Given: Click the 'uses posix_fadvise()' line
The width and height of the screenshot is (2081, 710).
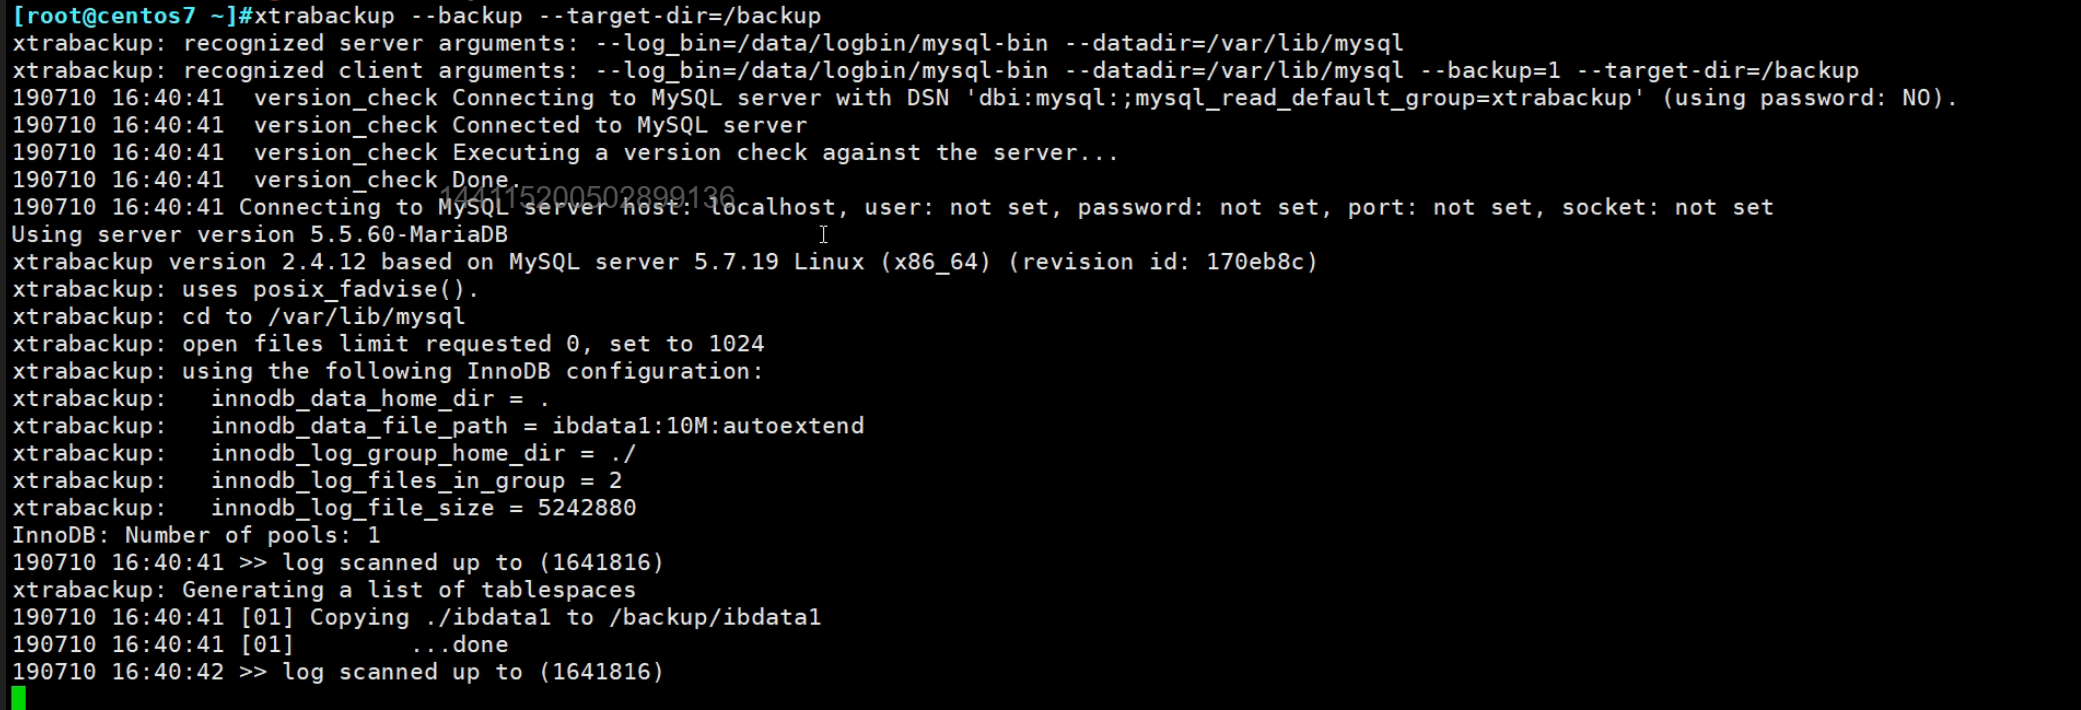Looking at the screenshot, I should pos(330,290).
